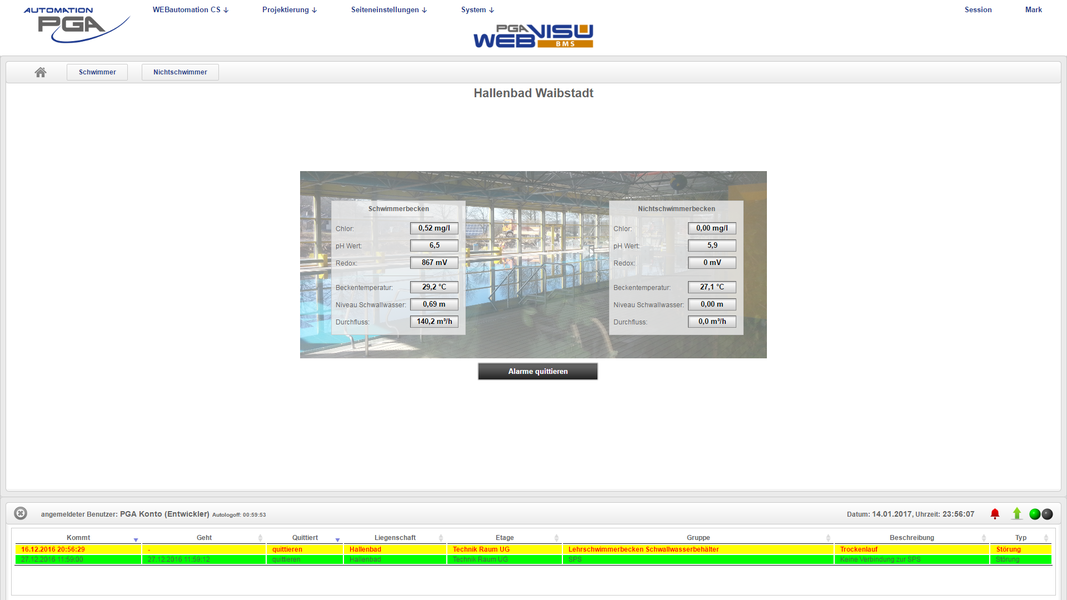Close the status bar with X icon

tap(20, 513)
